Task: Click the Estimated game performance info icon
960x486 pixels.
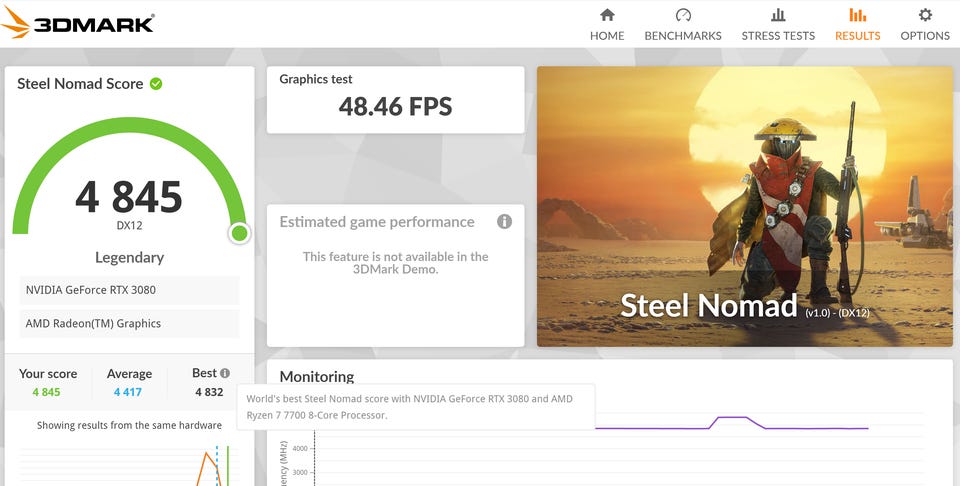Action: point(505,221)
